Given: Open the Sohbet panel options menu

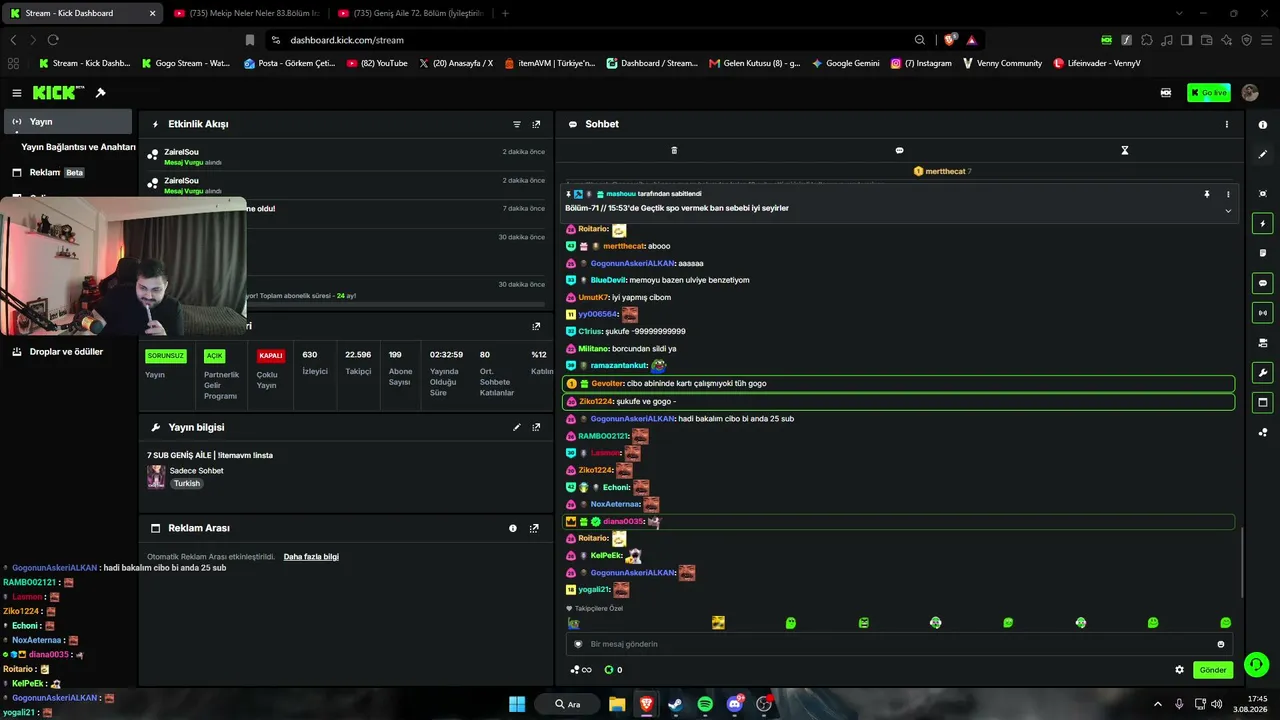Looking at the screenshot, I should point(1227,124).
